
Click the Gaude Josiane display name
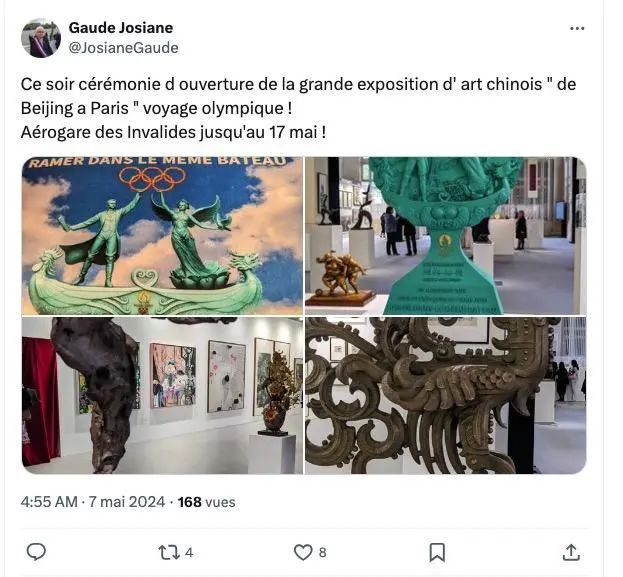click(x=121, y=28)
